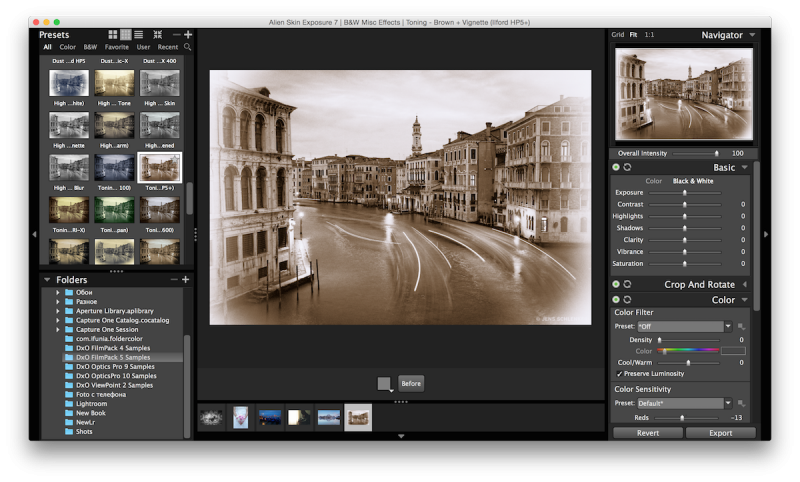Image resolution: width=800 pixels, height=482 pixels.
Task: Turn off the Color panel green toggle
Action: [x=616, y=299]
